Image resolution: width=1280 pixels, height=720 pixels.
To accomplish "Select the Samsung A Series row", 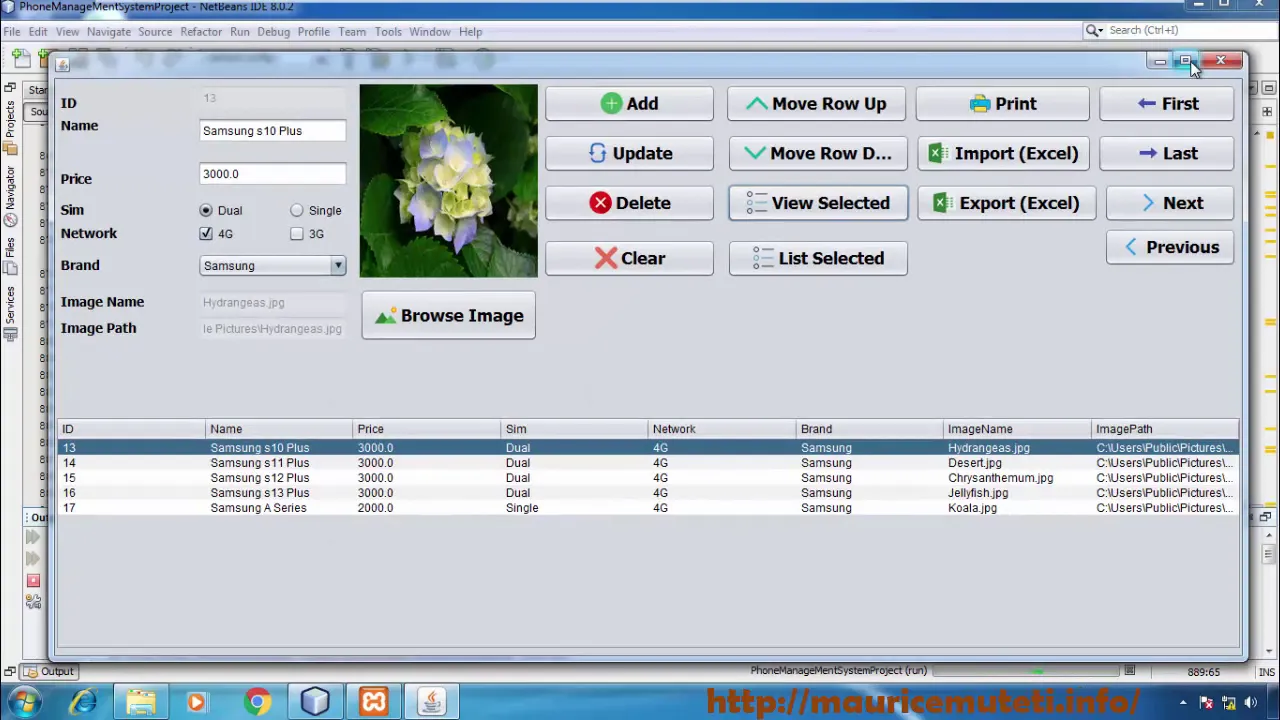I will tap(648, 508).
